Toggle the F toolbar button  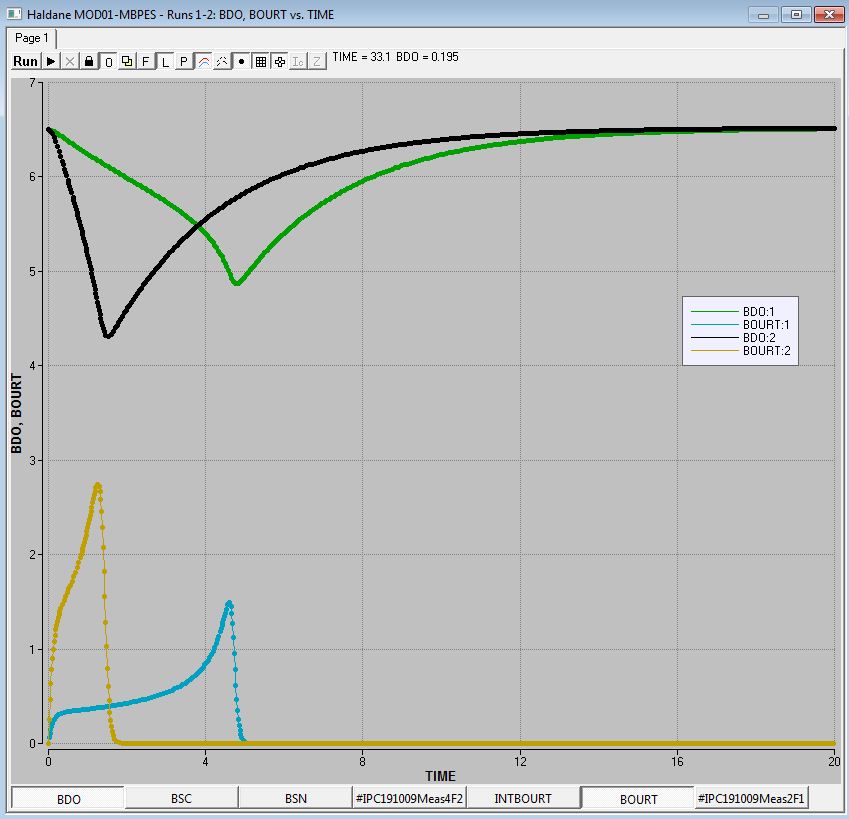[146, 62]
